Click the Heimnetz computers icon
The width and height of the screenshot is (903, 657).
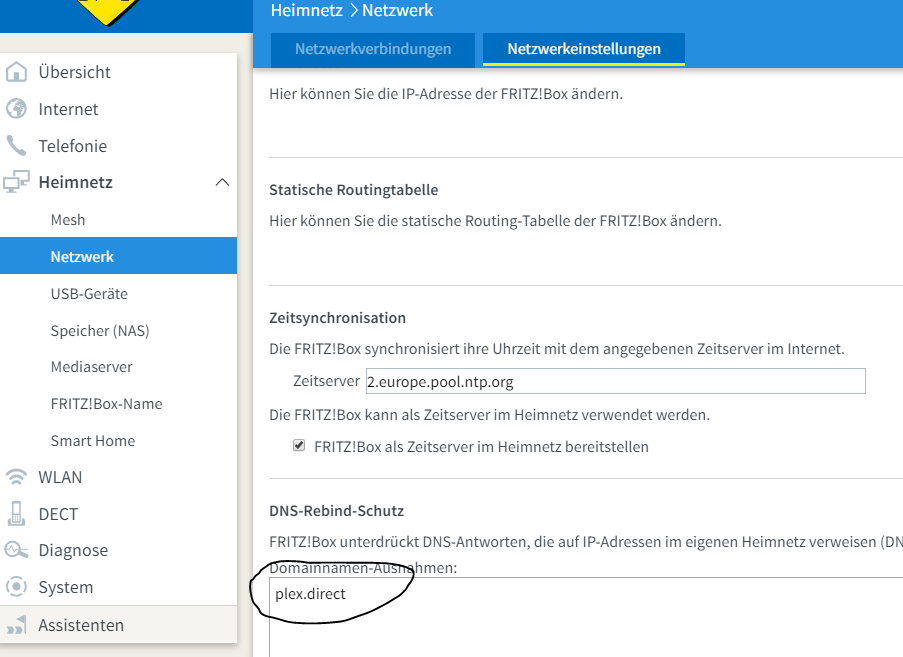16,182
